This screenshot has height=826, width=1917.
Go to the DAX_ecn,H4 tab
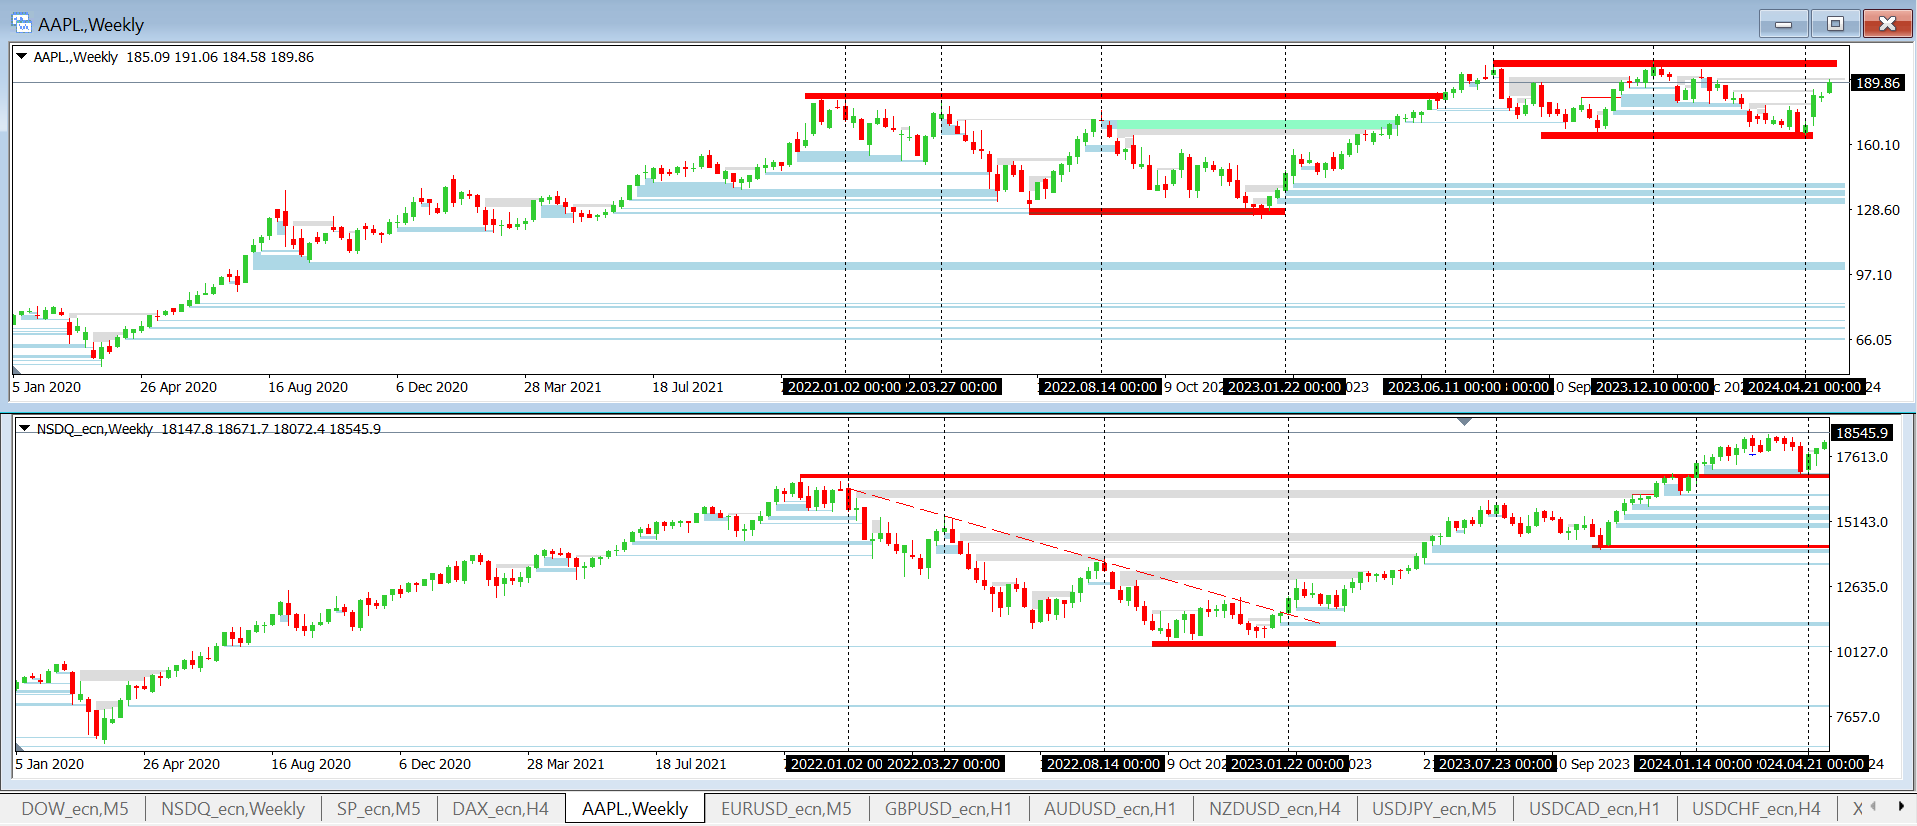tap(500, 808)
